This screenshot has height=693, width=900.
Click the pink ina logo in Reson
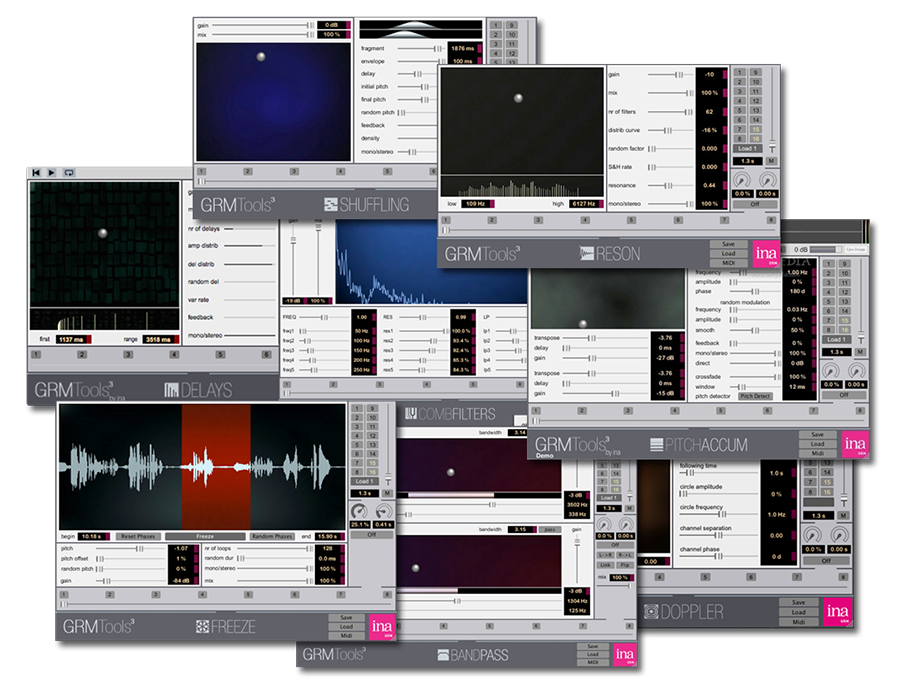point(766,254)
